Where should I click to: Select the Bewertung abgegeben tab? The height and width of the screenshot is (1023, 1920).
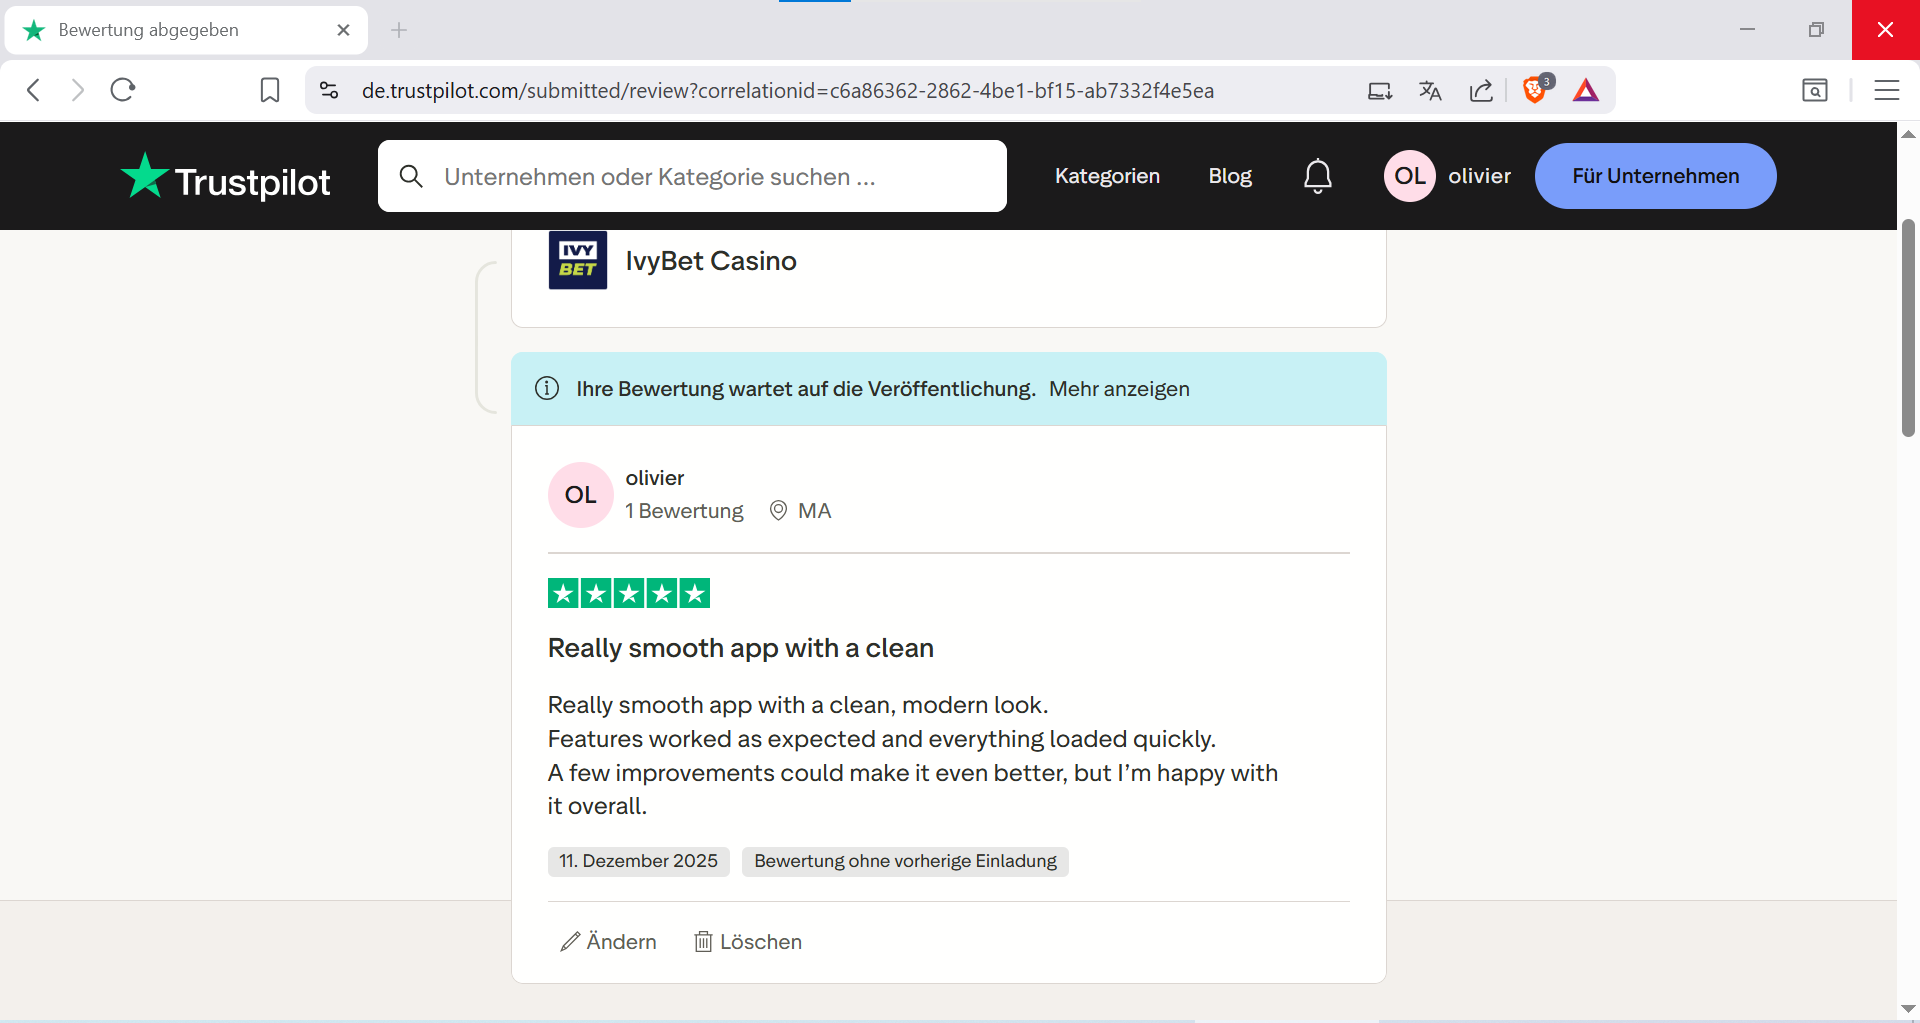click(x=186, y=30)
